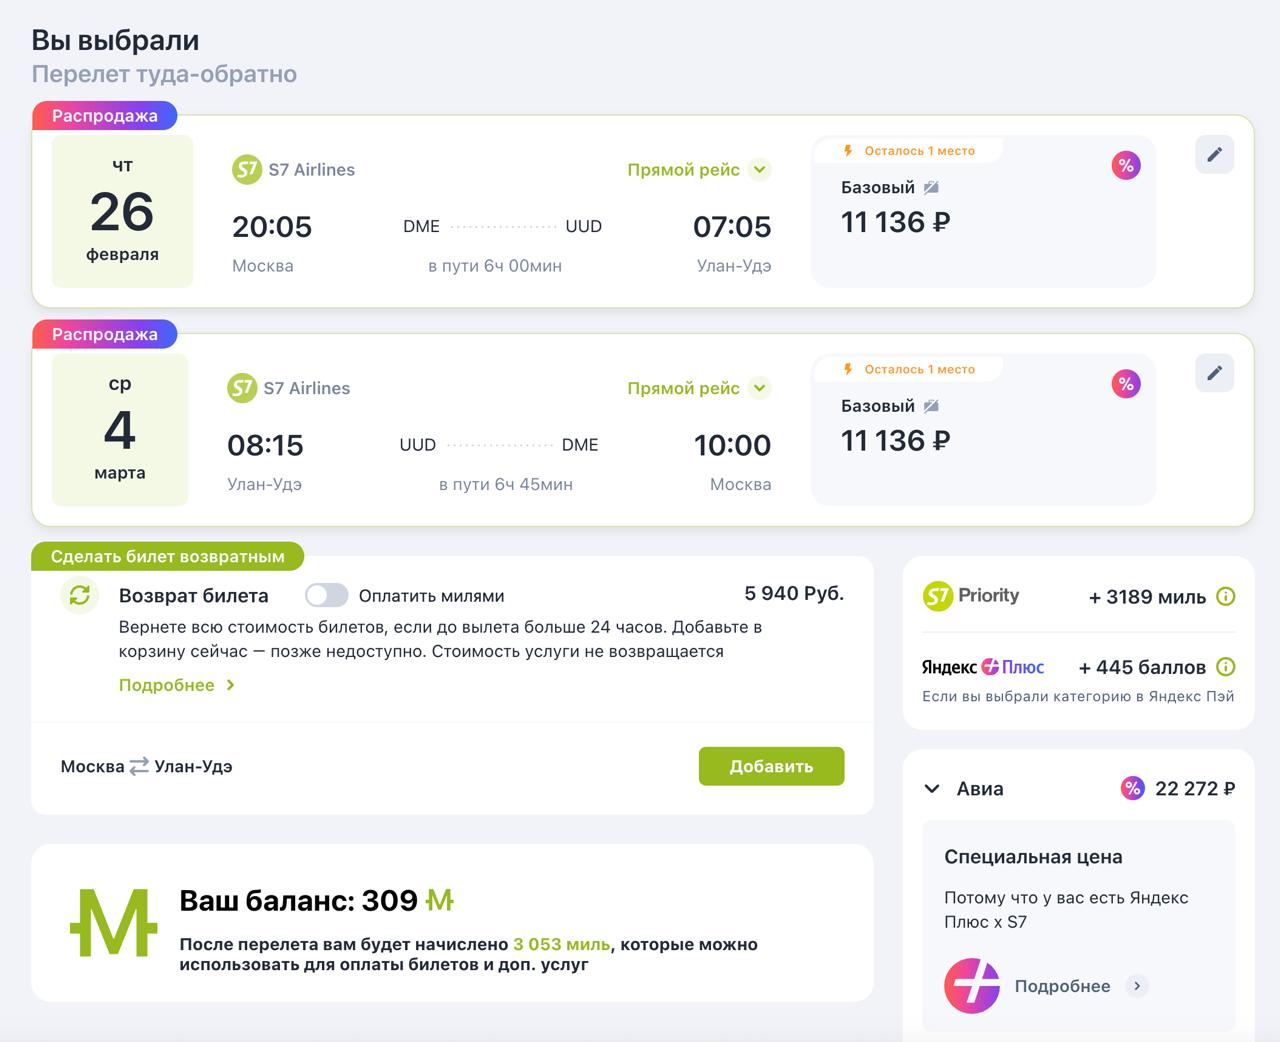This screenshot has height=1042, width=1280.
Task: Edit the 26 февраля outbound flight
Action: (1214, 155)
